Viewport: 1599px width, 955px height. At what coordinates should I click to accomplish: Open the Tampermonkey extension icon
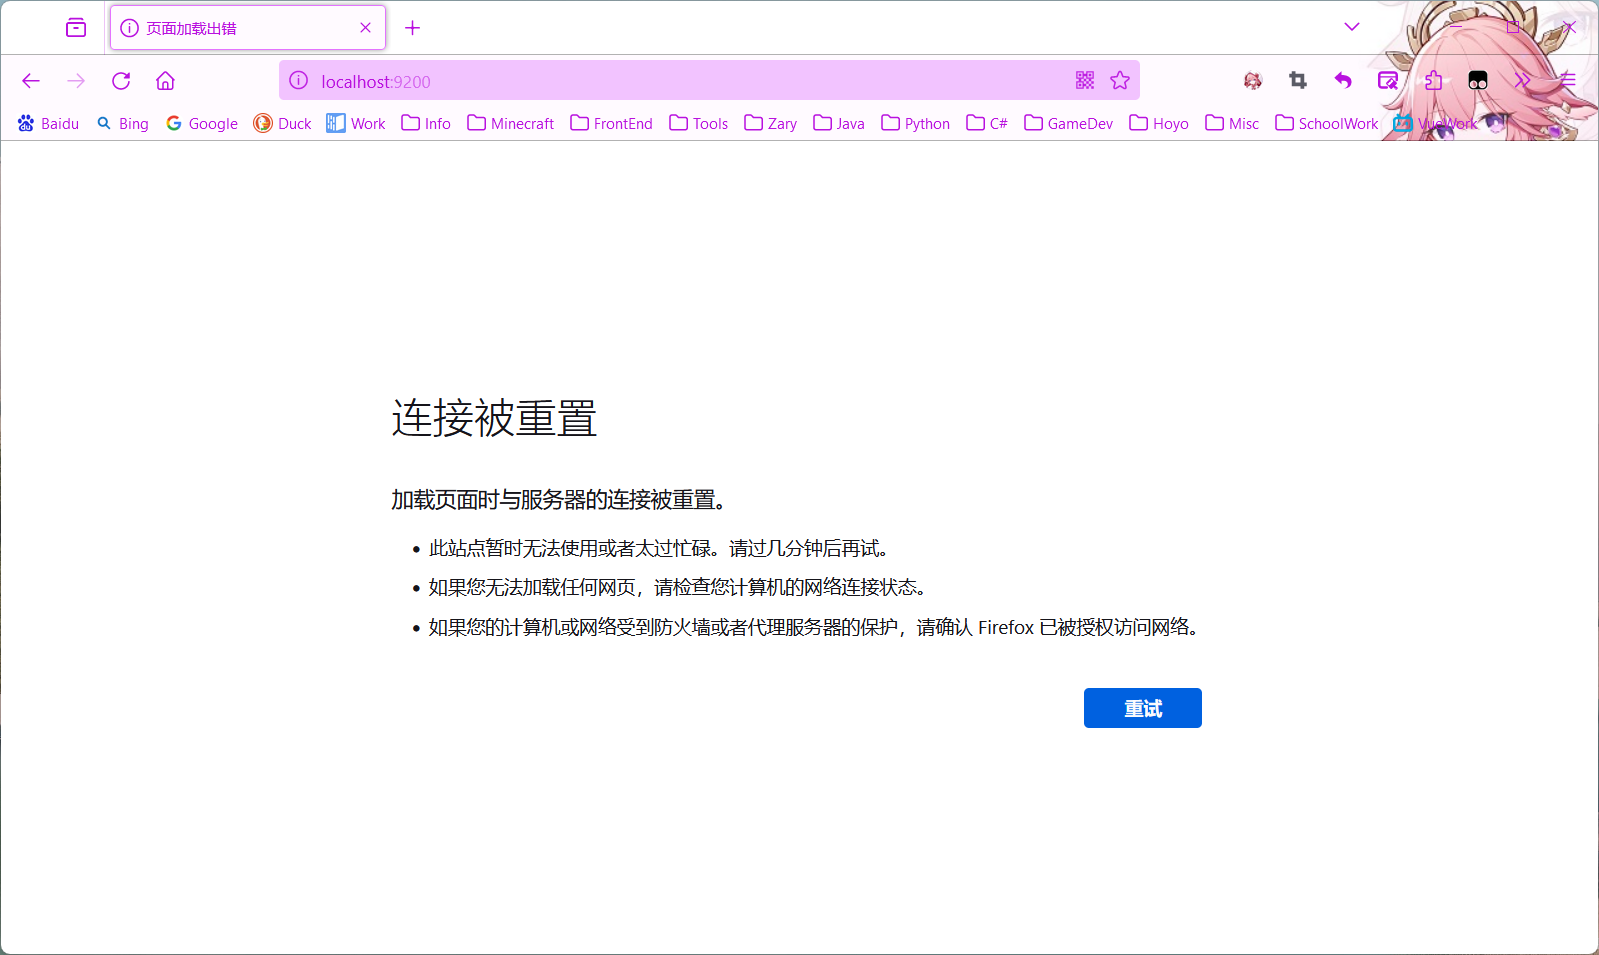coord(1478,80)
